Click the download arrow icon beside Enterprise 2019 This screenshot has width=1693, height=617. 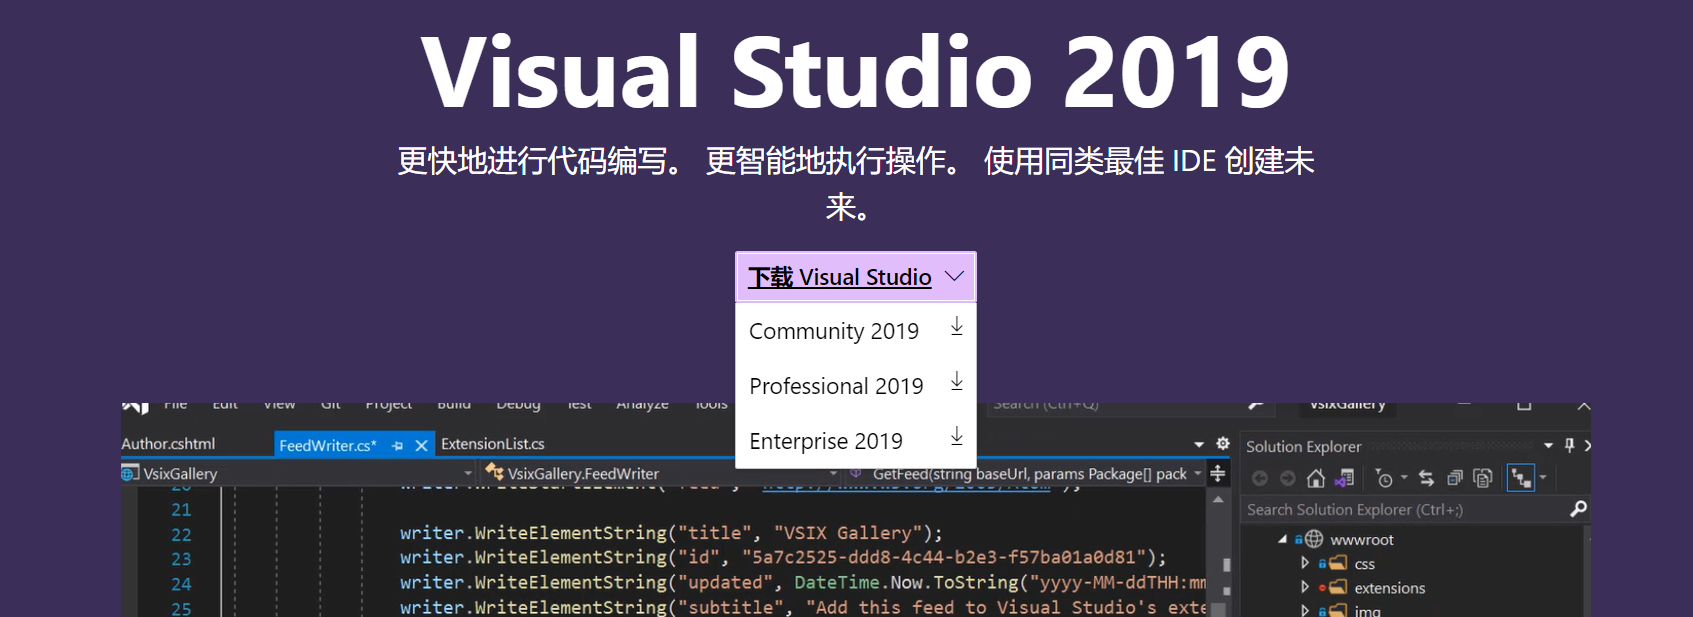(957, 437)
